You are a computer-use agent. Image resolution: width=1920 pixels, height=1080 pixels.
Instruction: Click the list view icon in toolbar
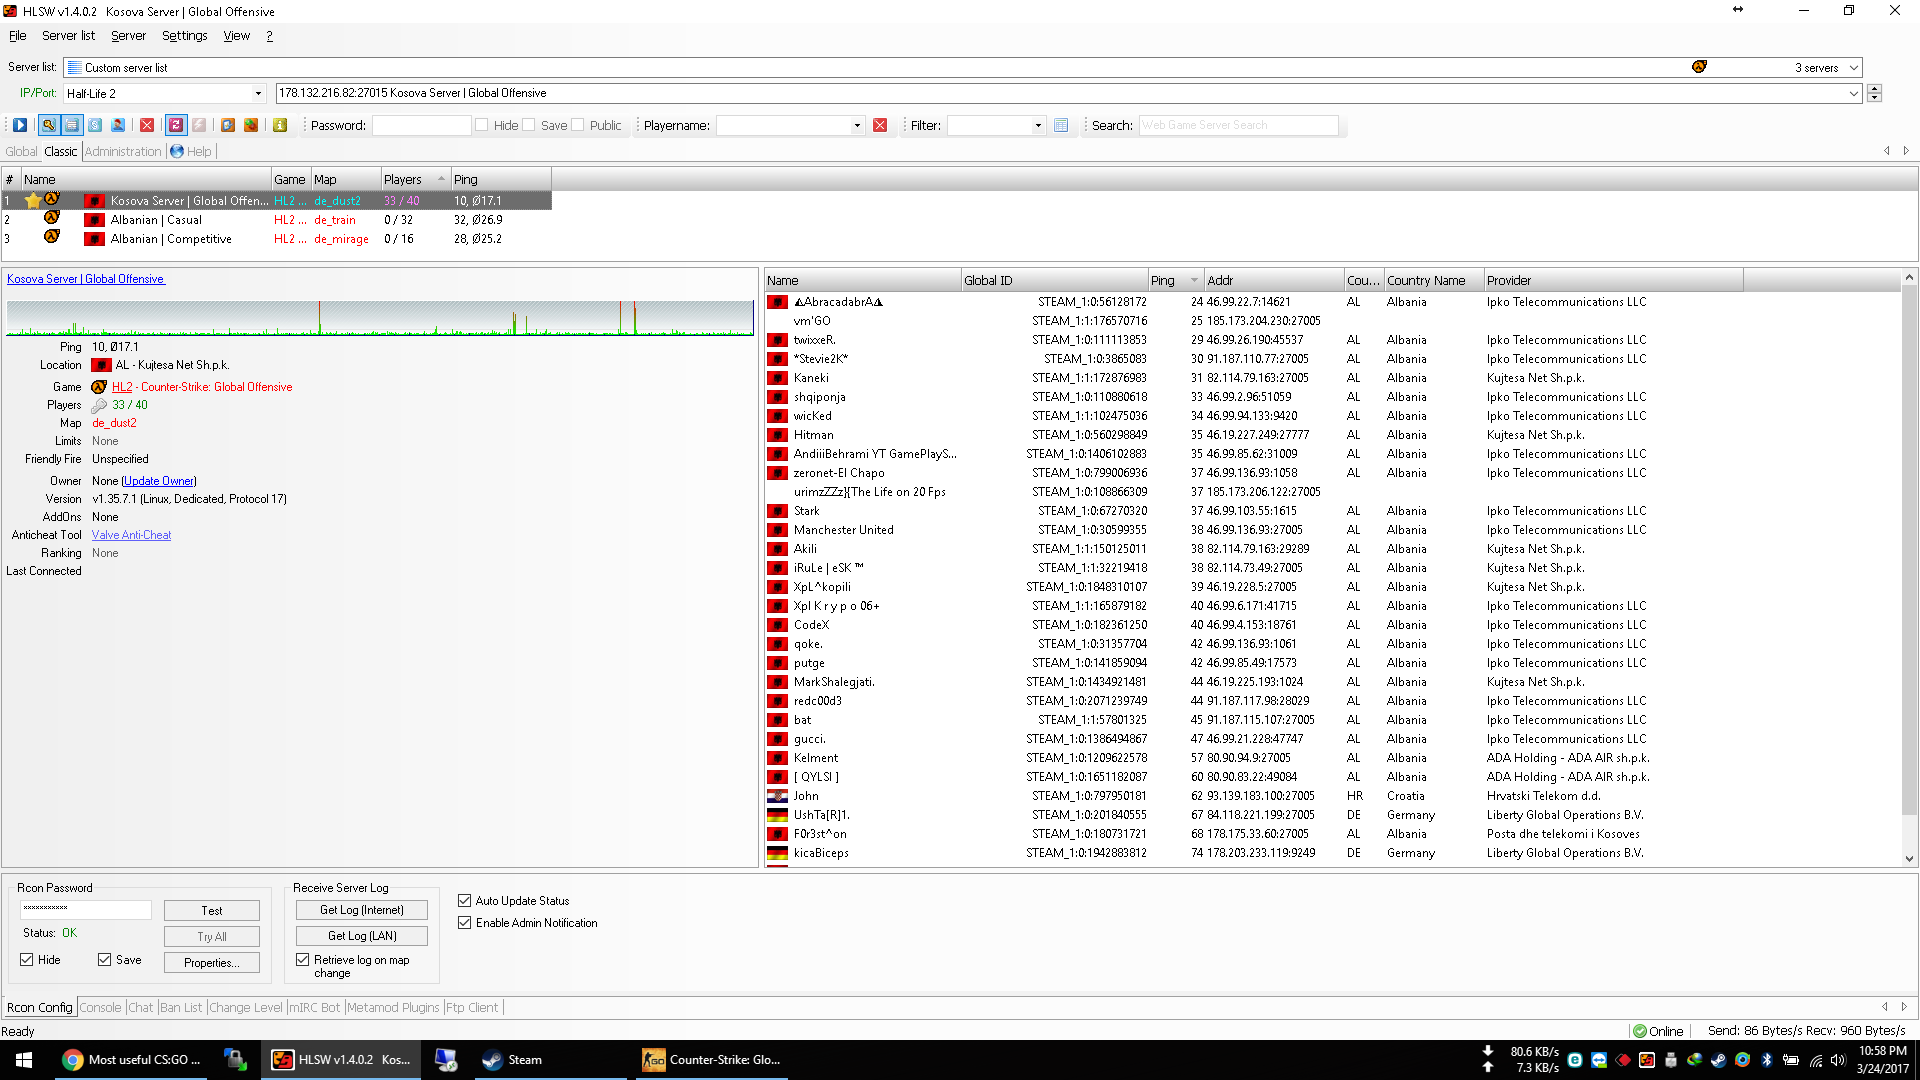click(72, 125)
